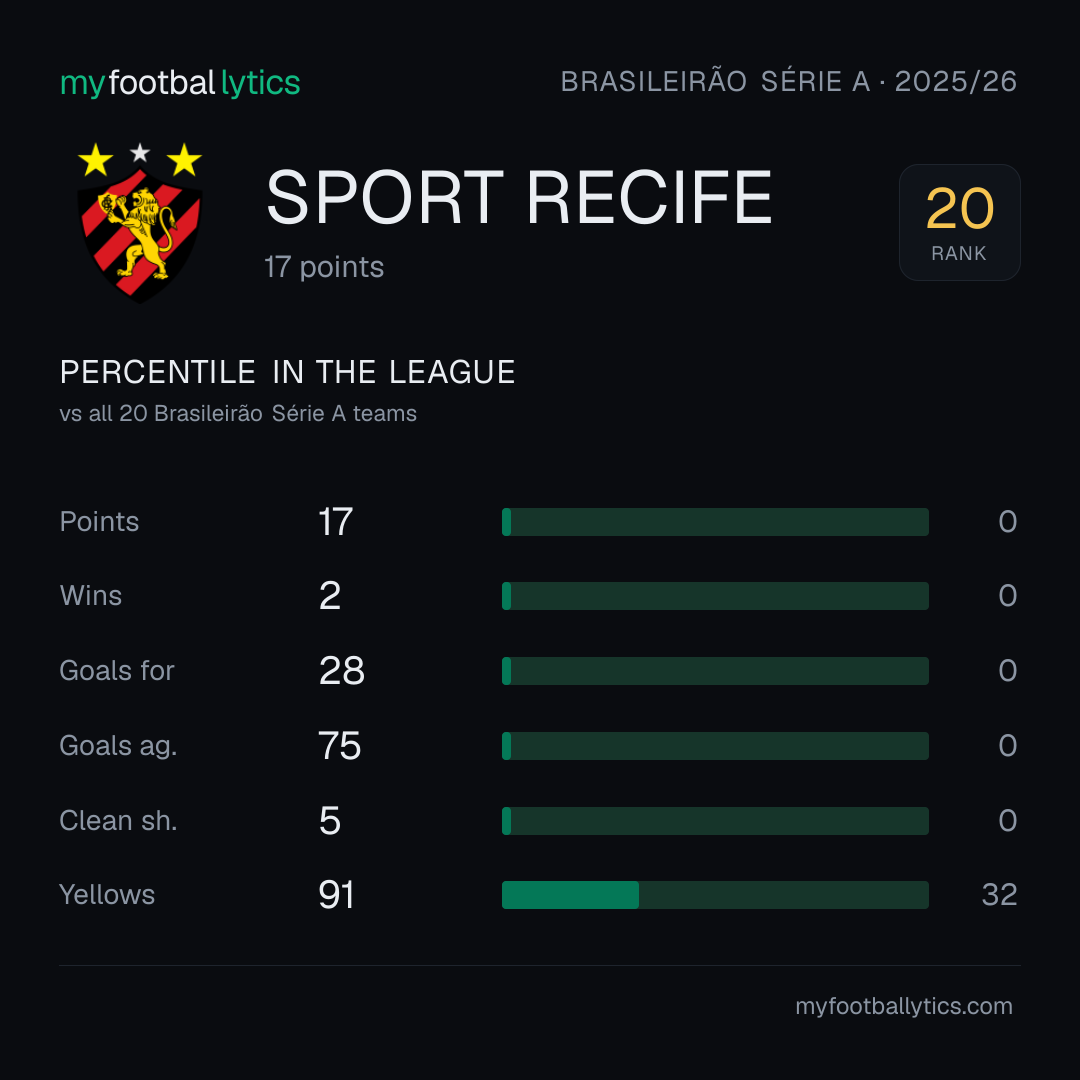This screenshot has height=1080, width=1080.
Task: Click the small silver star above crest
Action: (140, 152)
